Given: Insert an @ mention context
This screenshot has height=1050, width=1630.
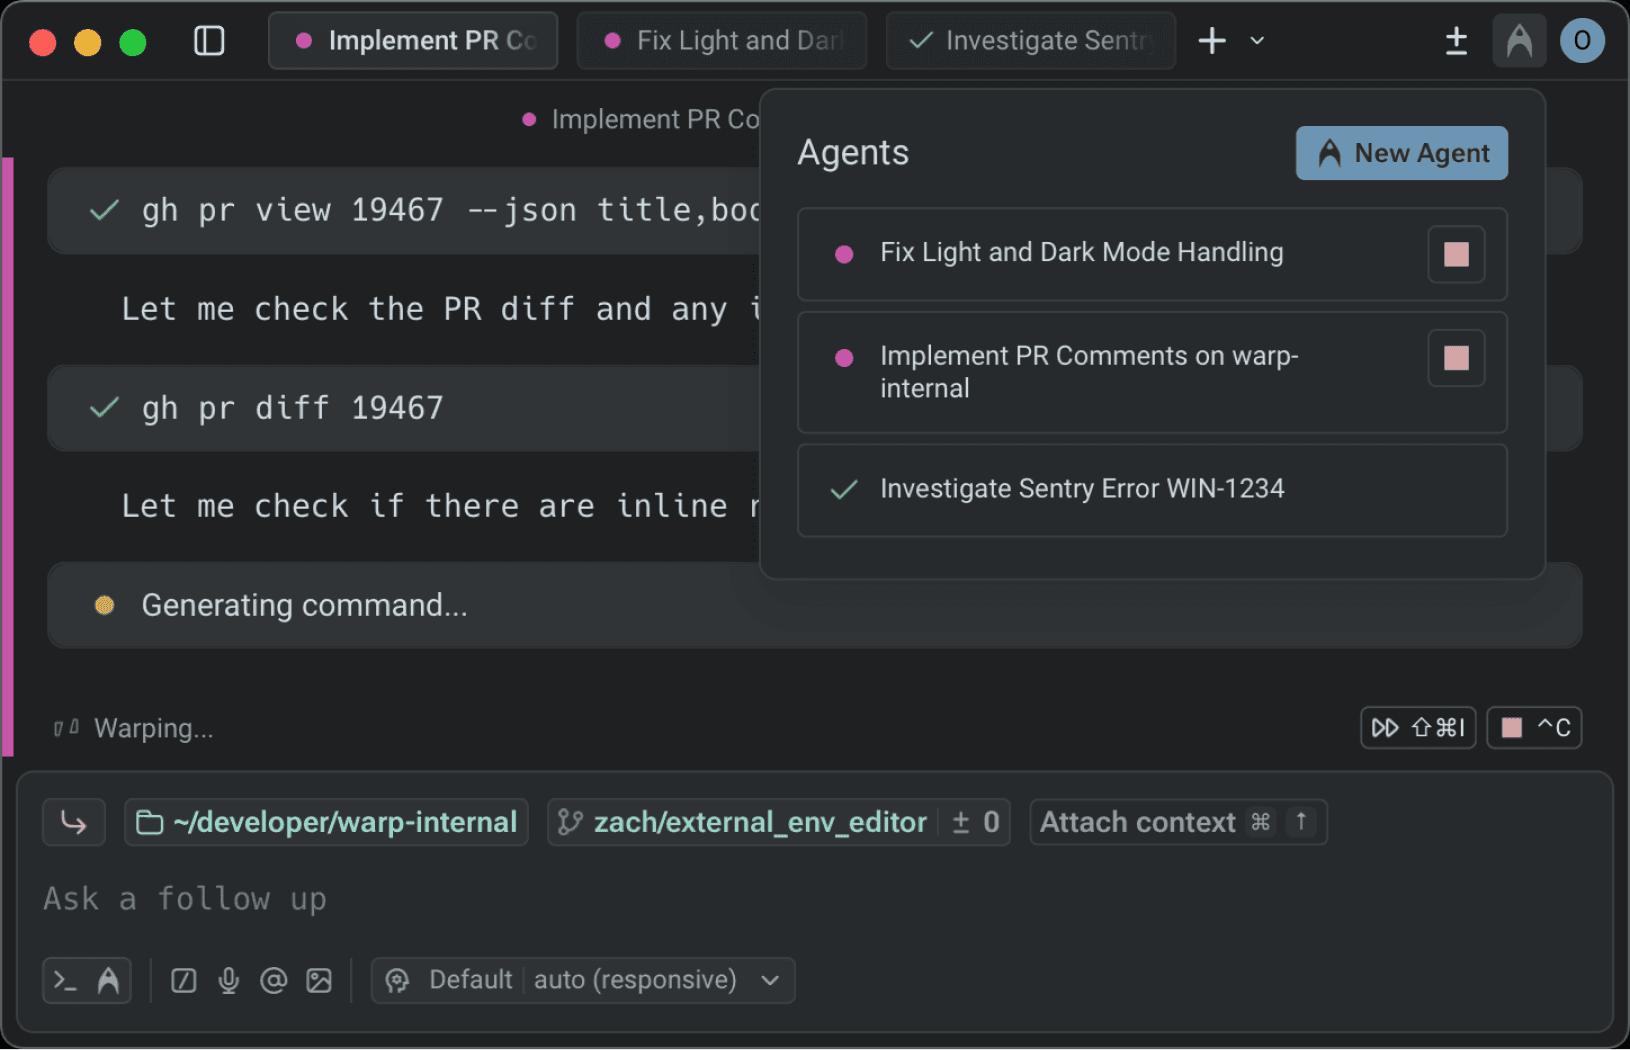Looking at the screenshot, I should tap(274, 981).
